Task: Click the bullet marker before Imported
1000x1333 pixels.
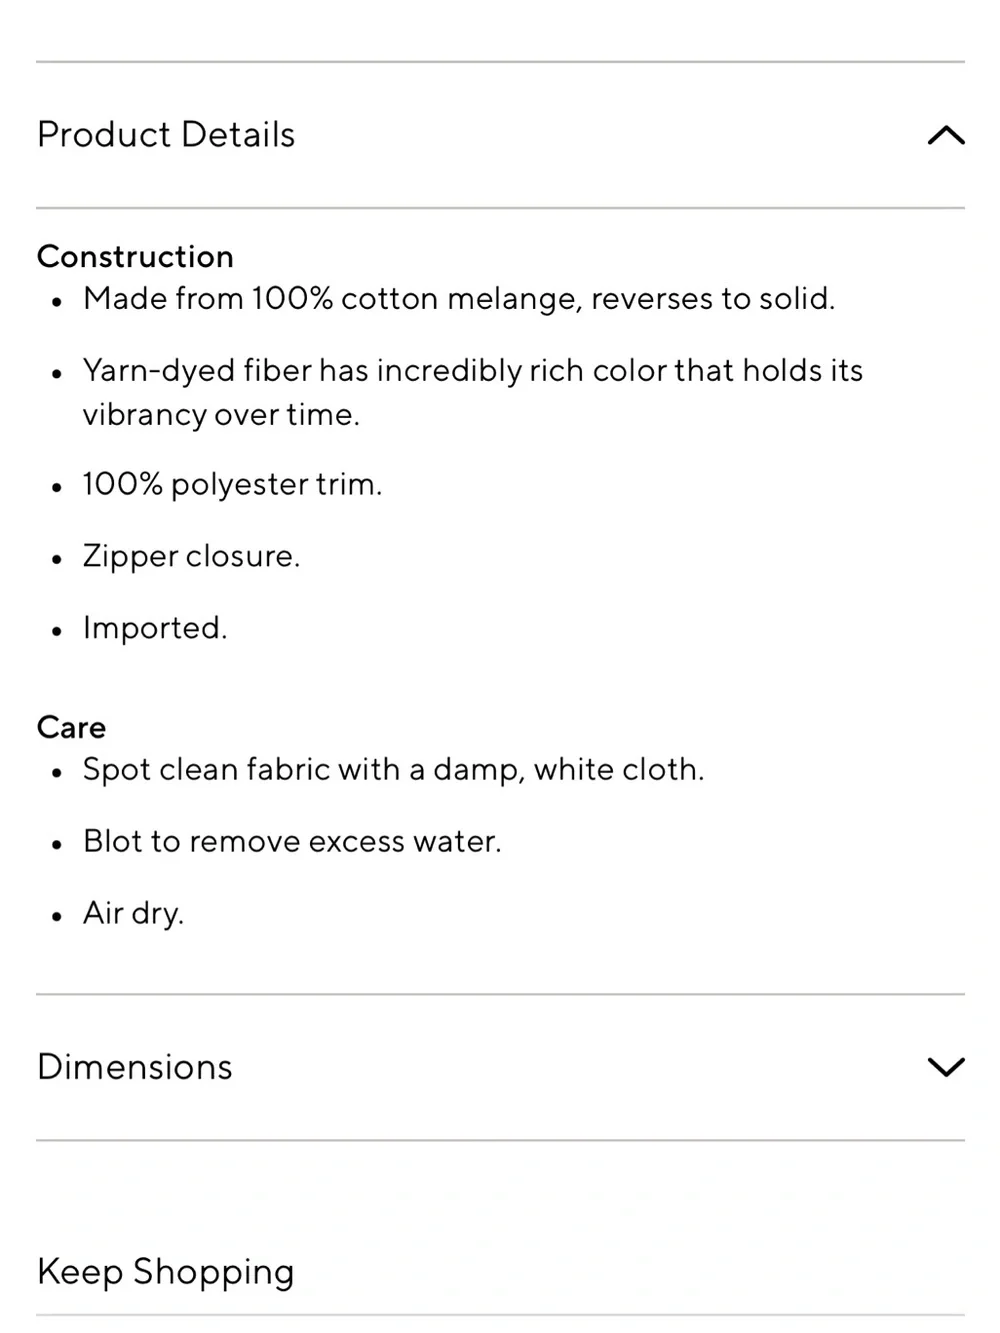Action: [x=57, y=632]
